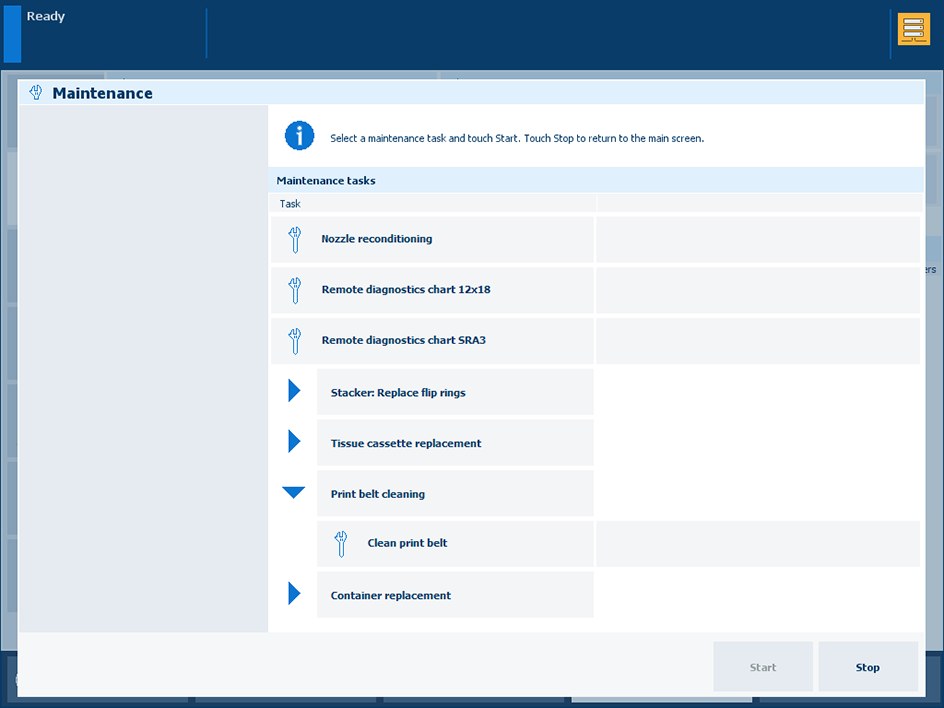Click wrench icon beside Nozzle reconditioning
The width and height of the screenshot is (944, 708).
coord(294,240)
